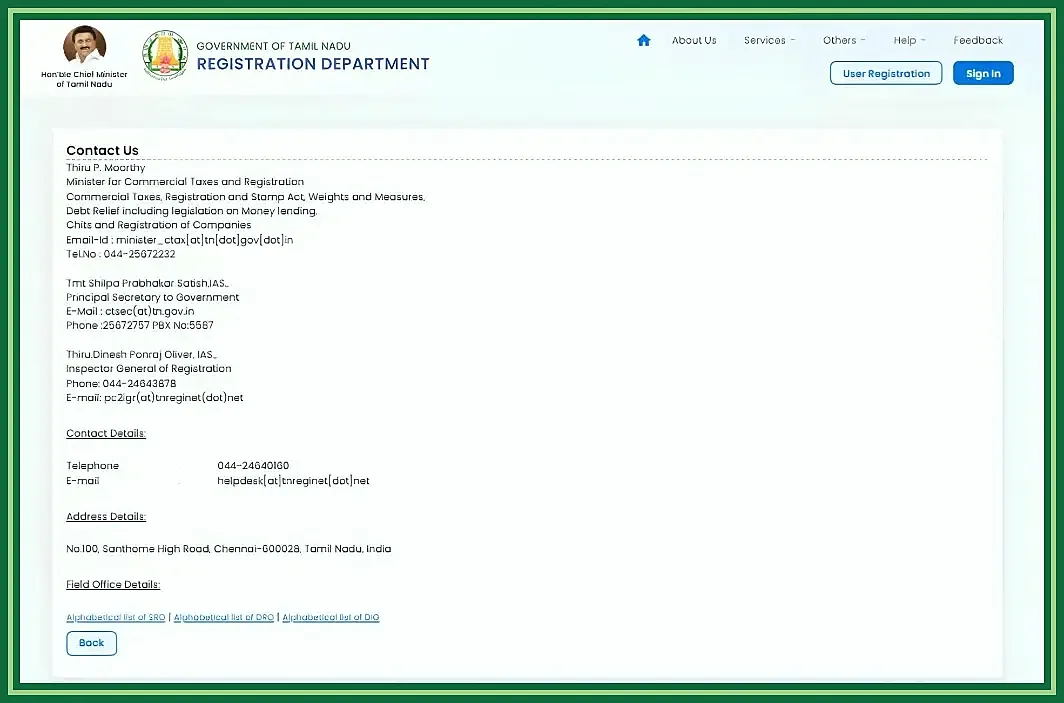Click the Sign In button
Screen dimensions: 1064x703
[x=983, y=73]
